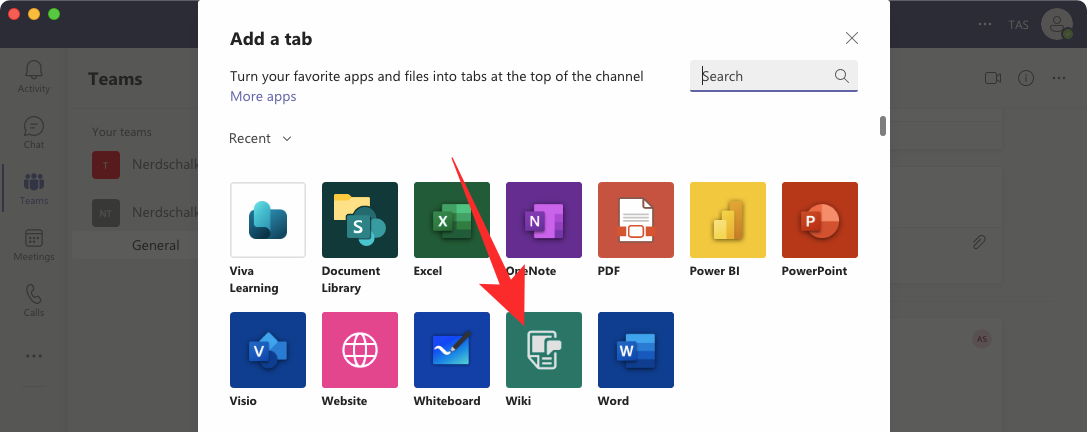Image resolution: width=1087 pixels, height=432 pixels.
Task: Choose the Visio app icon
Action: pyautogui.click(x=268, y=350)
